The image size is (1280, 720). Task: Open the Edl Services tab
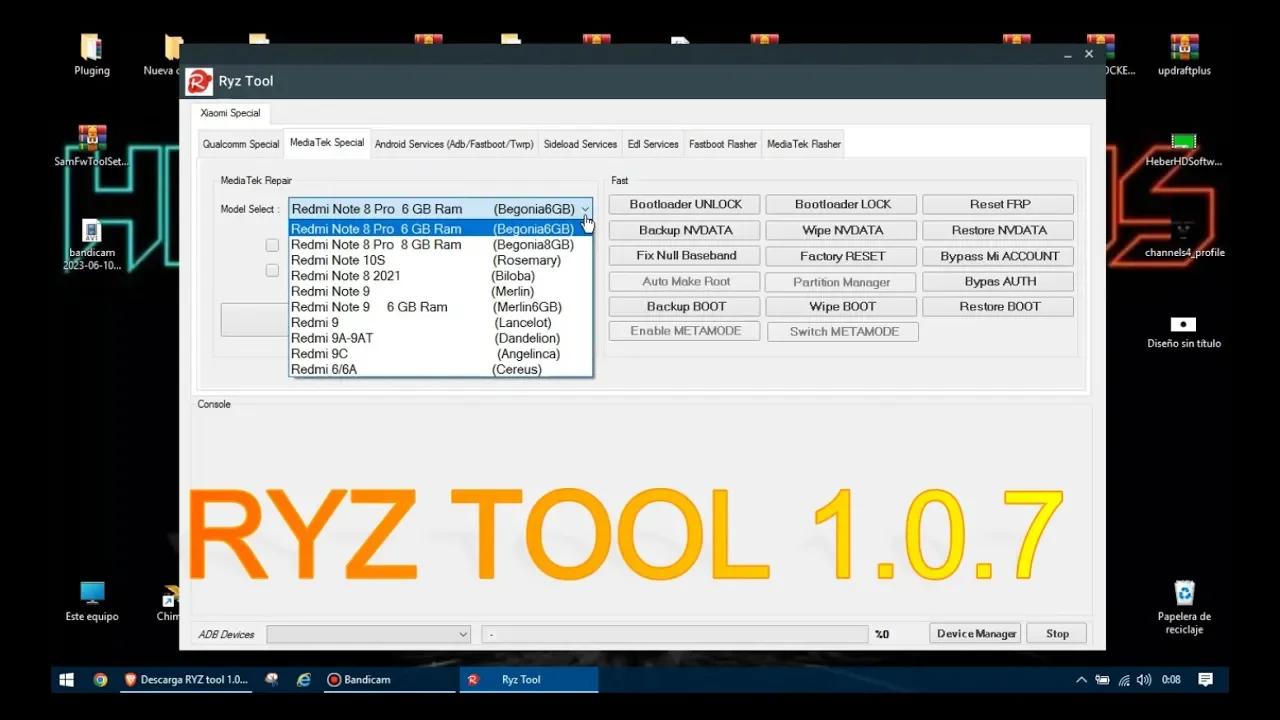click(652, 143)
